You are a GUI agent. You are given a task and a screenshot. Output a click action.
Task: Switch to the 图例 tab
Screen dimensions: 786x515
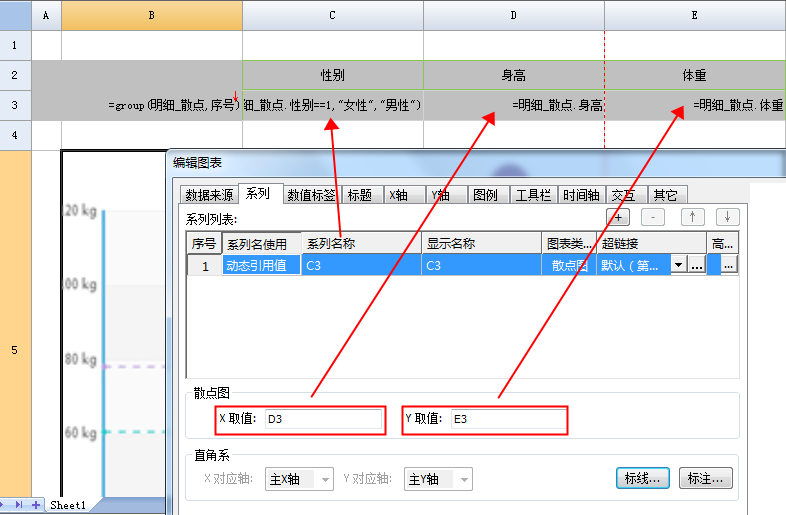(485, 195)
